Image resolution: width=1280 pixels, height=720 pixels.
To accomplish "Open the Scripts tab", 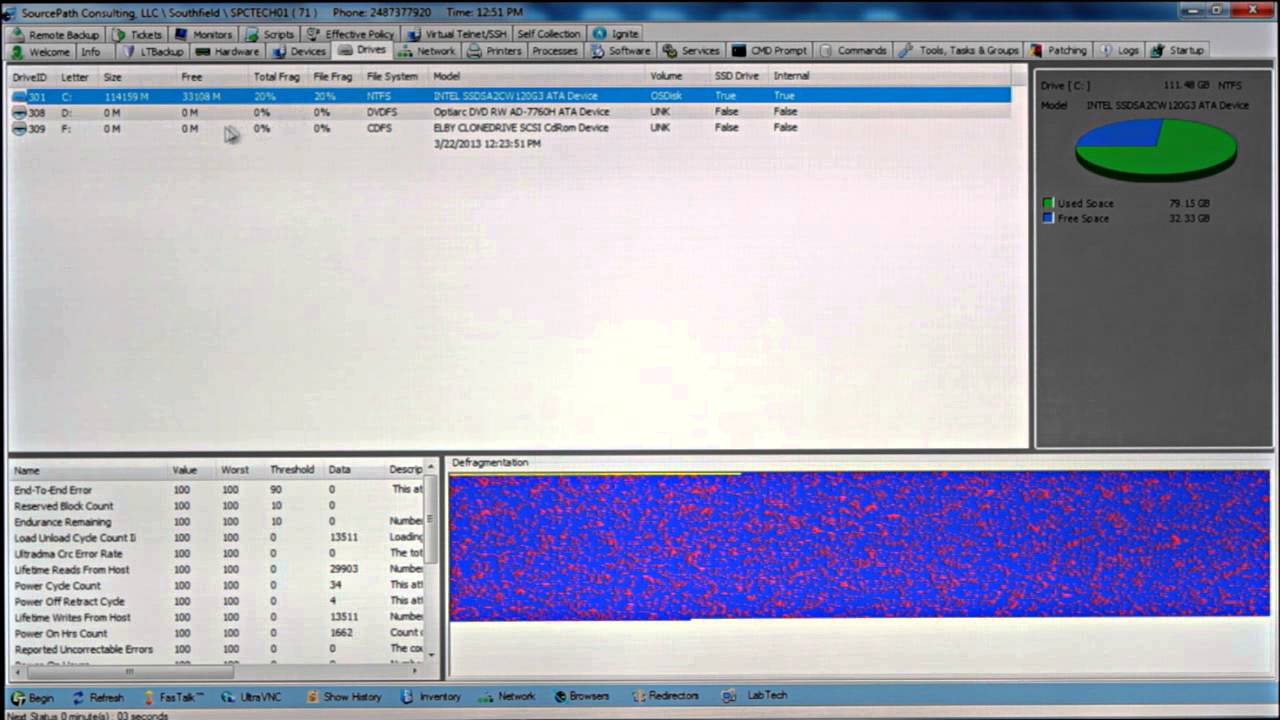I will pyautogui.click(x=270, y=34).
